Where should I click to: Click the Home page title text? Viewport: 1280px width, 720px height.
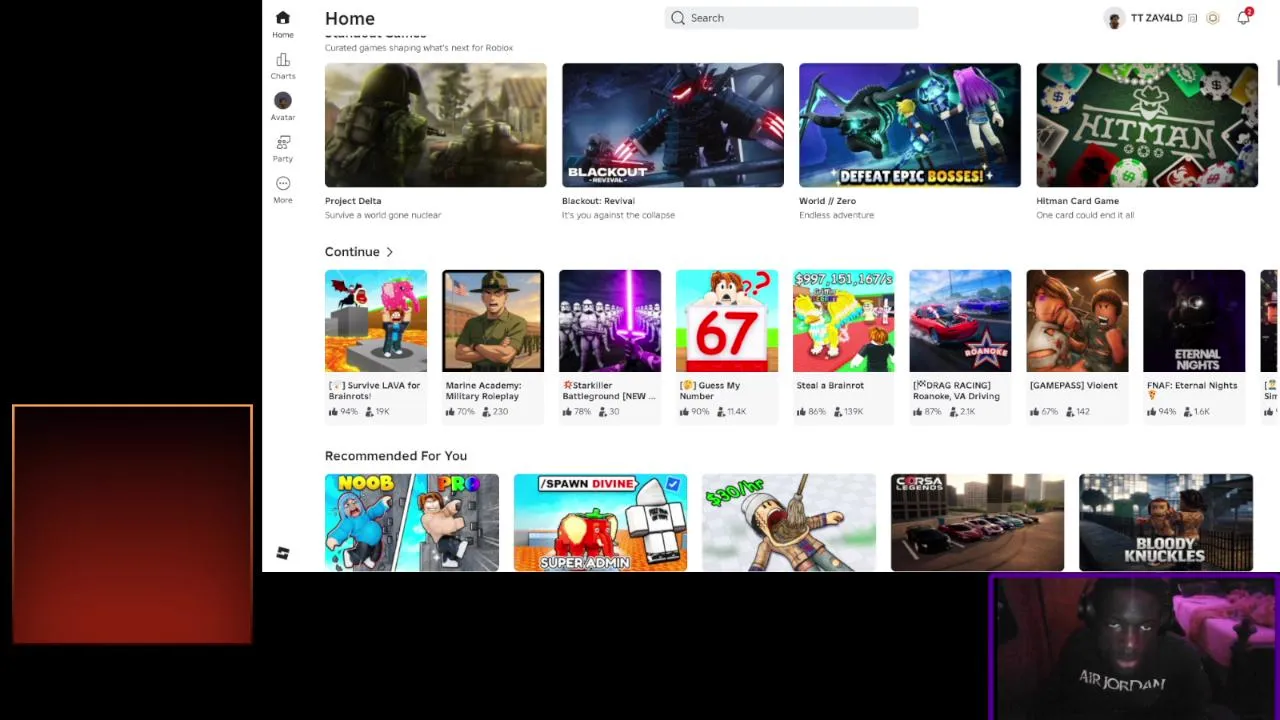click(350, 18)
